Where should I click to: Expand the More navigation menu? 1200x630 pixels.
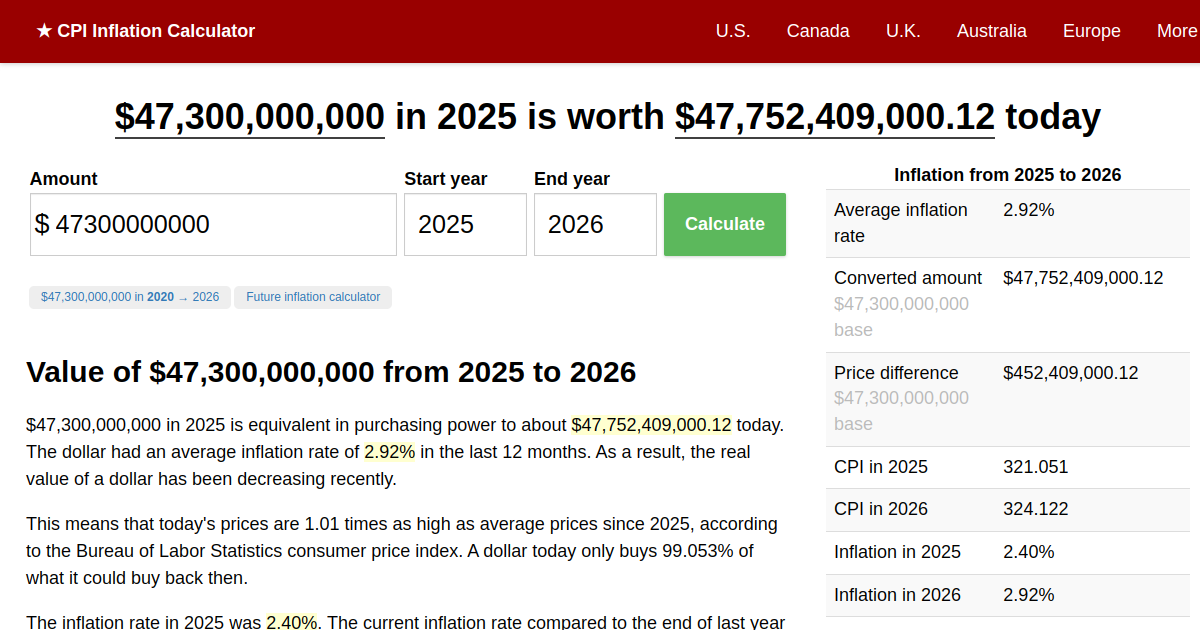[1177, 31]
